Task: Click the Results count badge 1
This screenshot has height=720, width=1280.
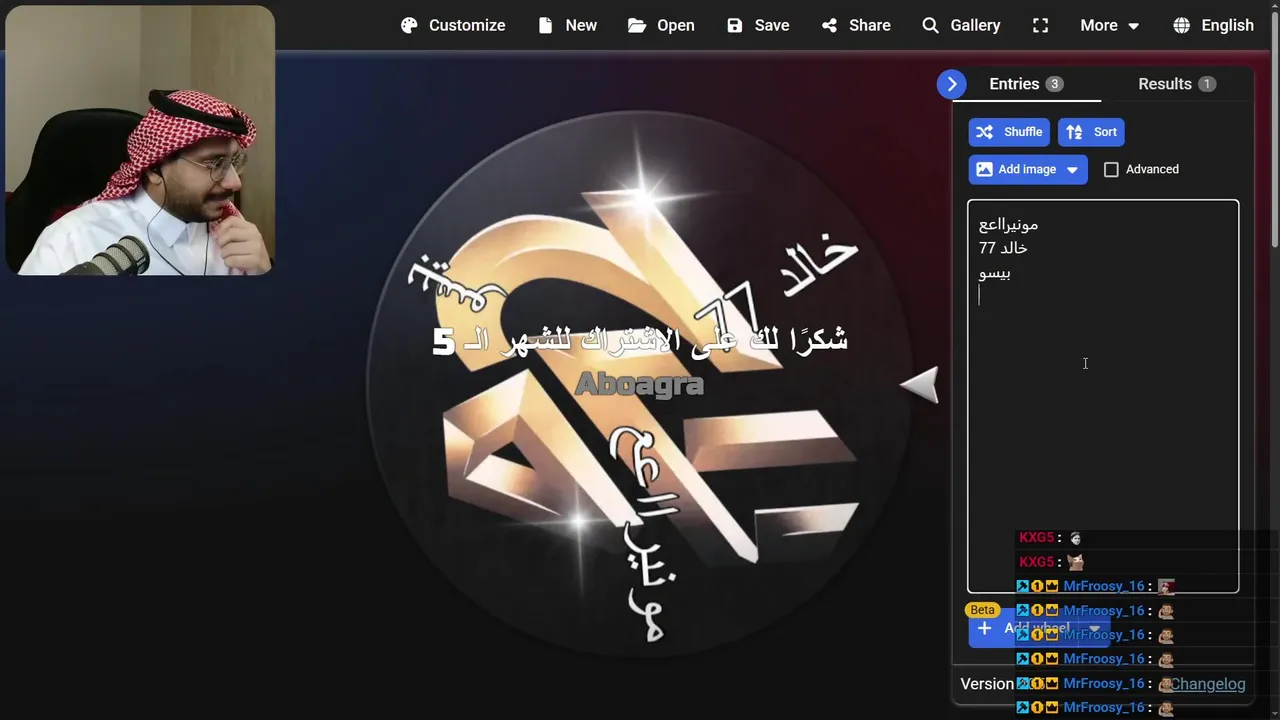Action: click(1207, 84)
